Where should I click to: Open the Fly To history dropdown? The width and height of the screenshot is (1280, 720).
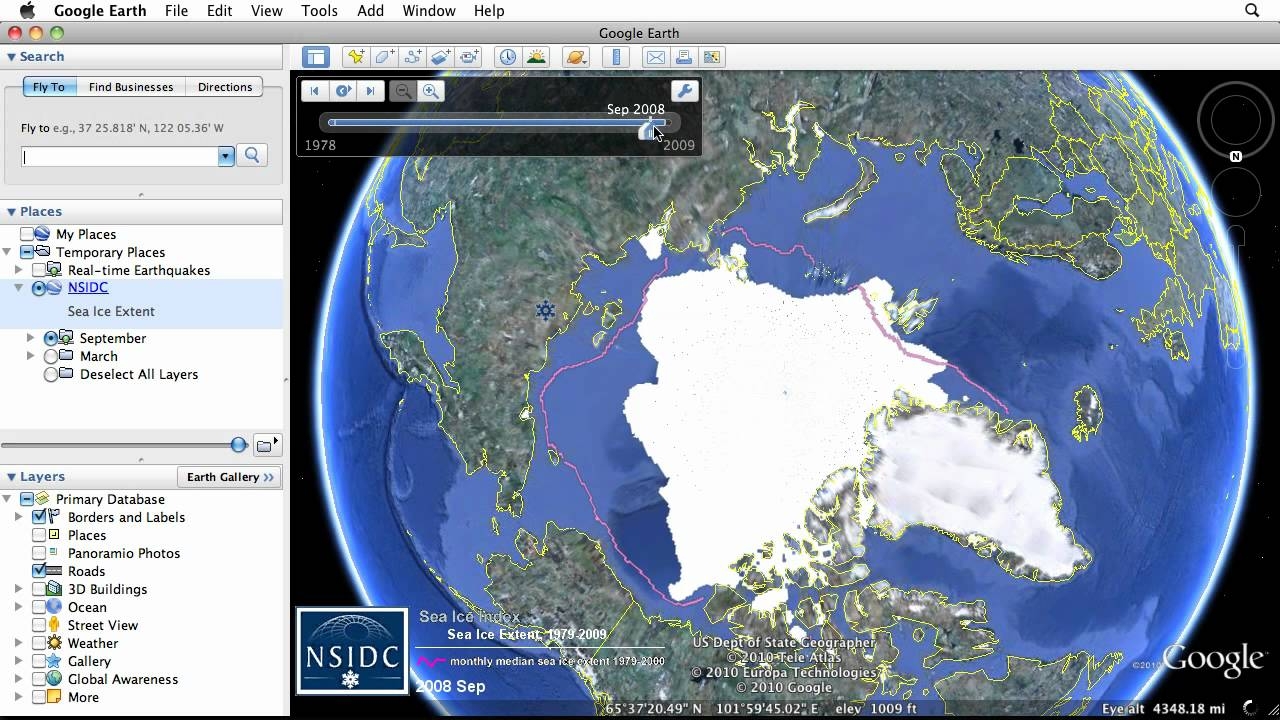226,156
